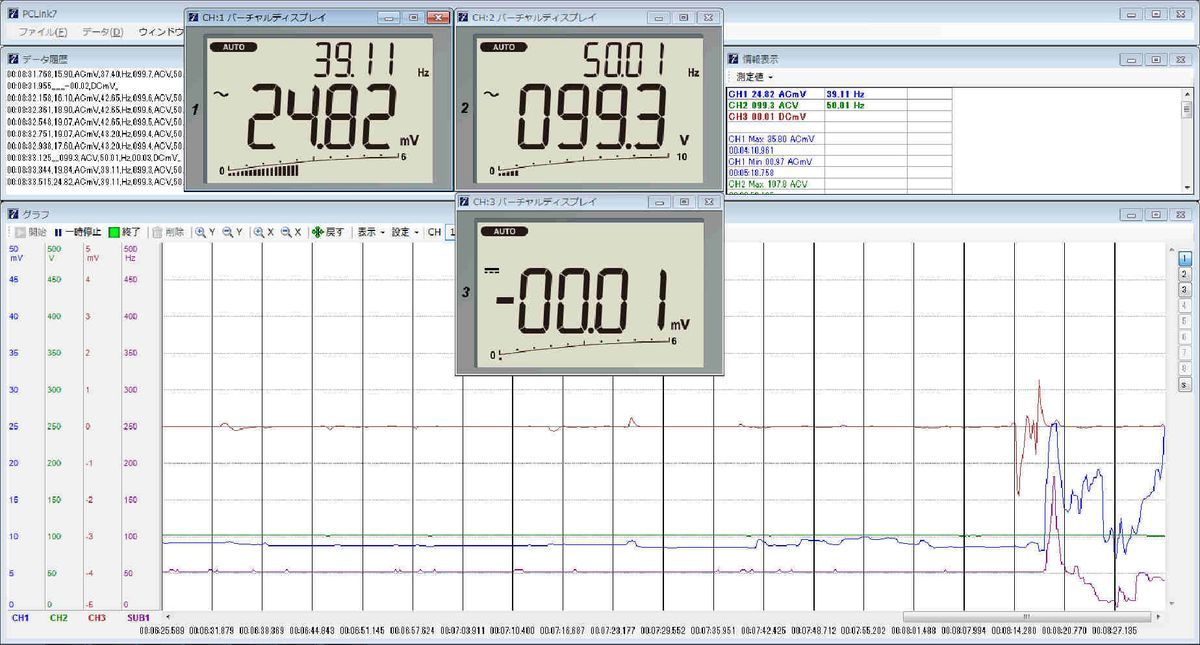Toggle channel 2 trace button on graph
Screen dimensions: 1200x645
tap(1184, 273)
